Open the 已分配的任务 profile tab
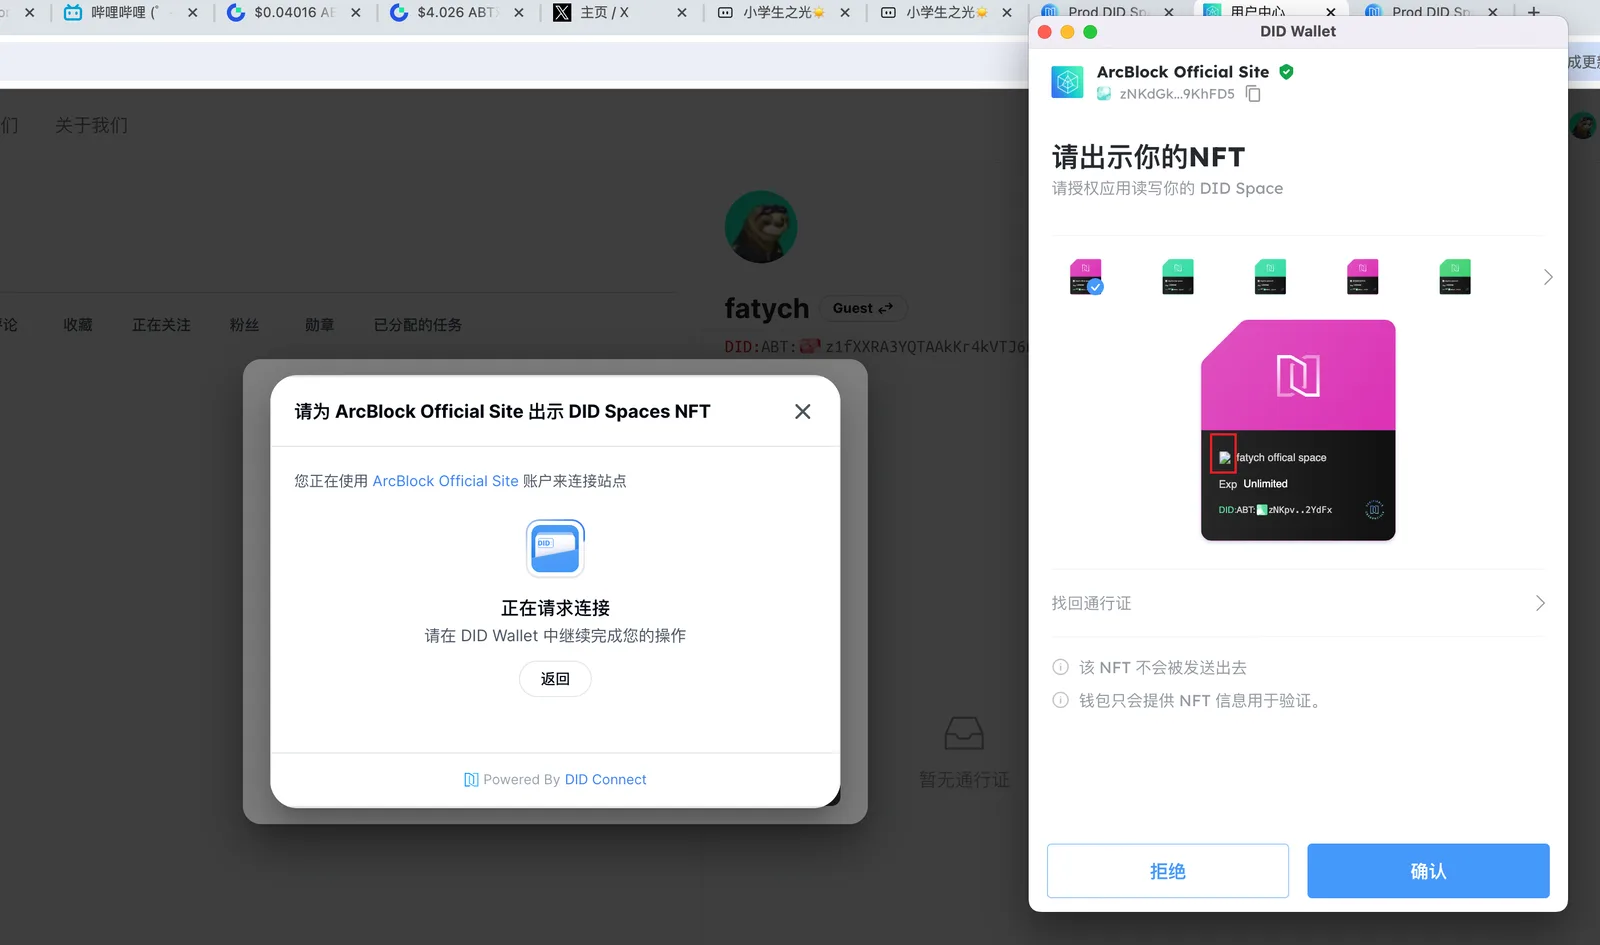The width and height of the screenshot is (1600, 945). [x=418, y=325]
